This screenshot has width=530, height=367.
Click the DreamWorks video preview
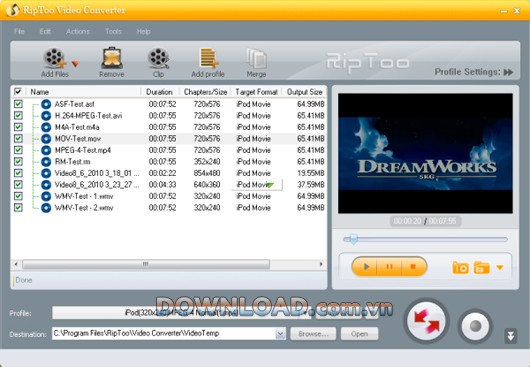pos(425,153)
